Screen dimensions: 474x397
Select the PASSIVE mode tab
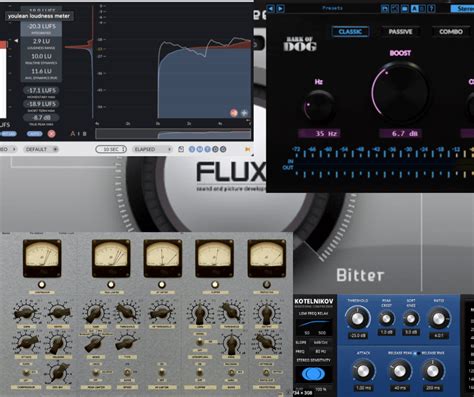pos(400,32)
